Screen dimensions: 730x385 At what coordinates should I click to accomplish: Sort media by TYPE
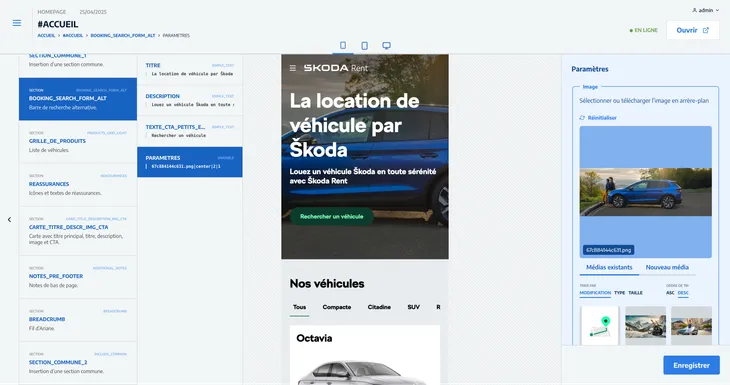619,293
